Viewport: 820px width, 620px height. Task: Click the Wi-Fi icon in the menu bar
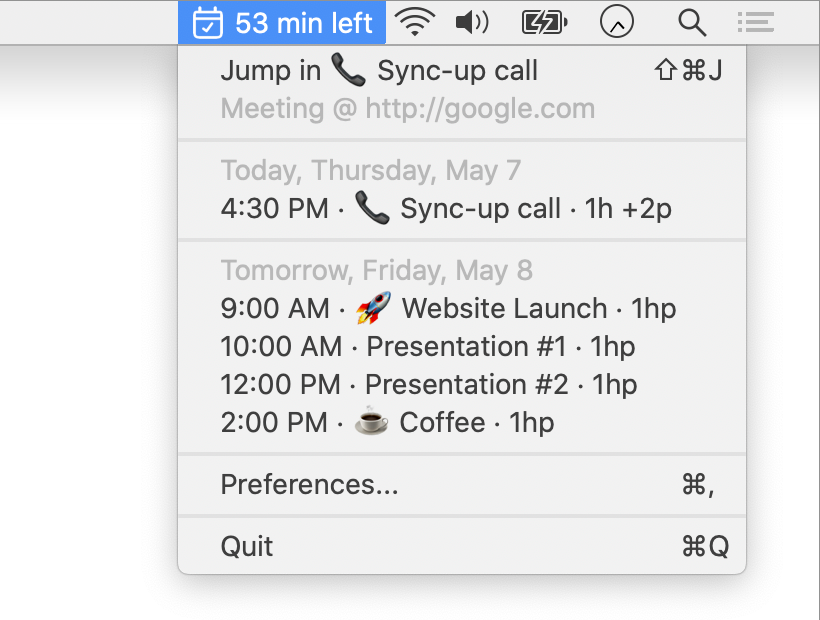[x=415, y=21]
